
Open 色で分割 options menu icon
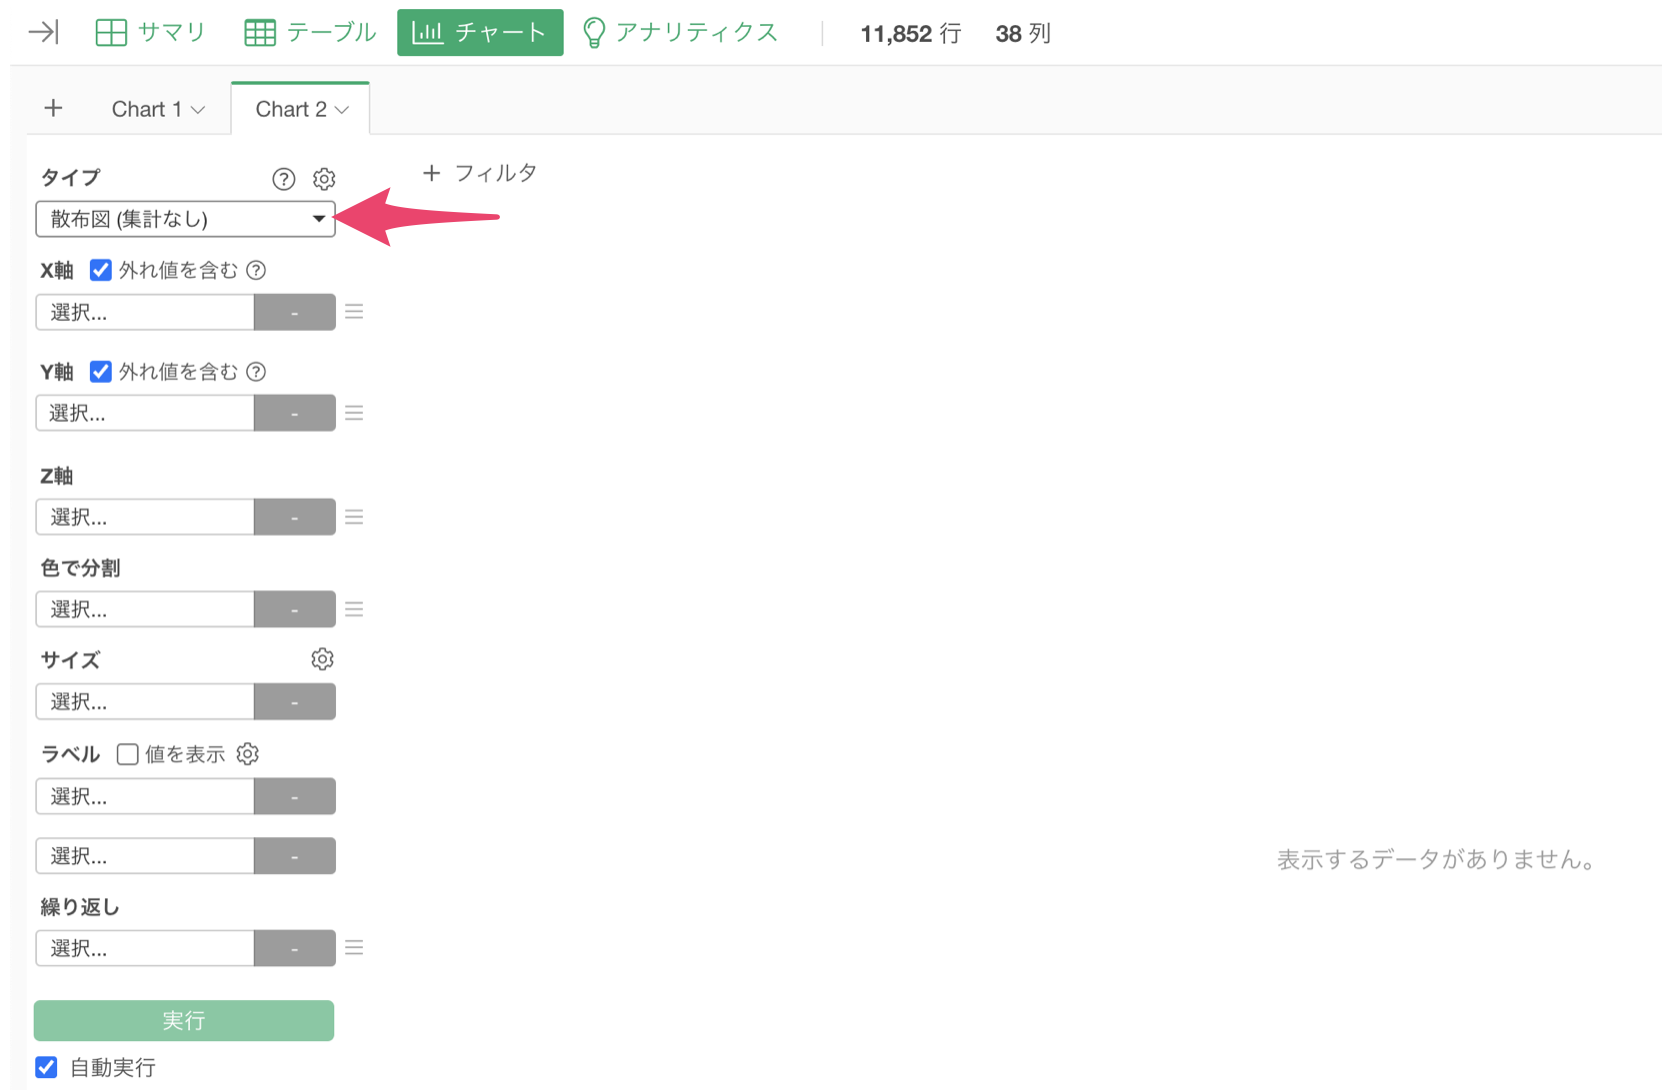[354, 609]
